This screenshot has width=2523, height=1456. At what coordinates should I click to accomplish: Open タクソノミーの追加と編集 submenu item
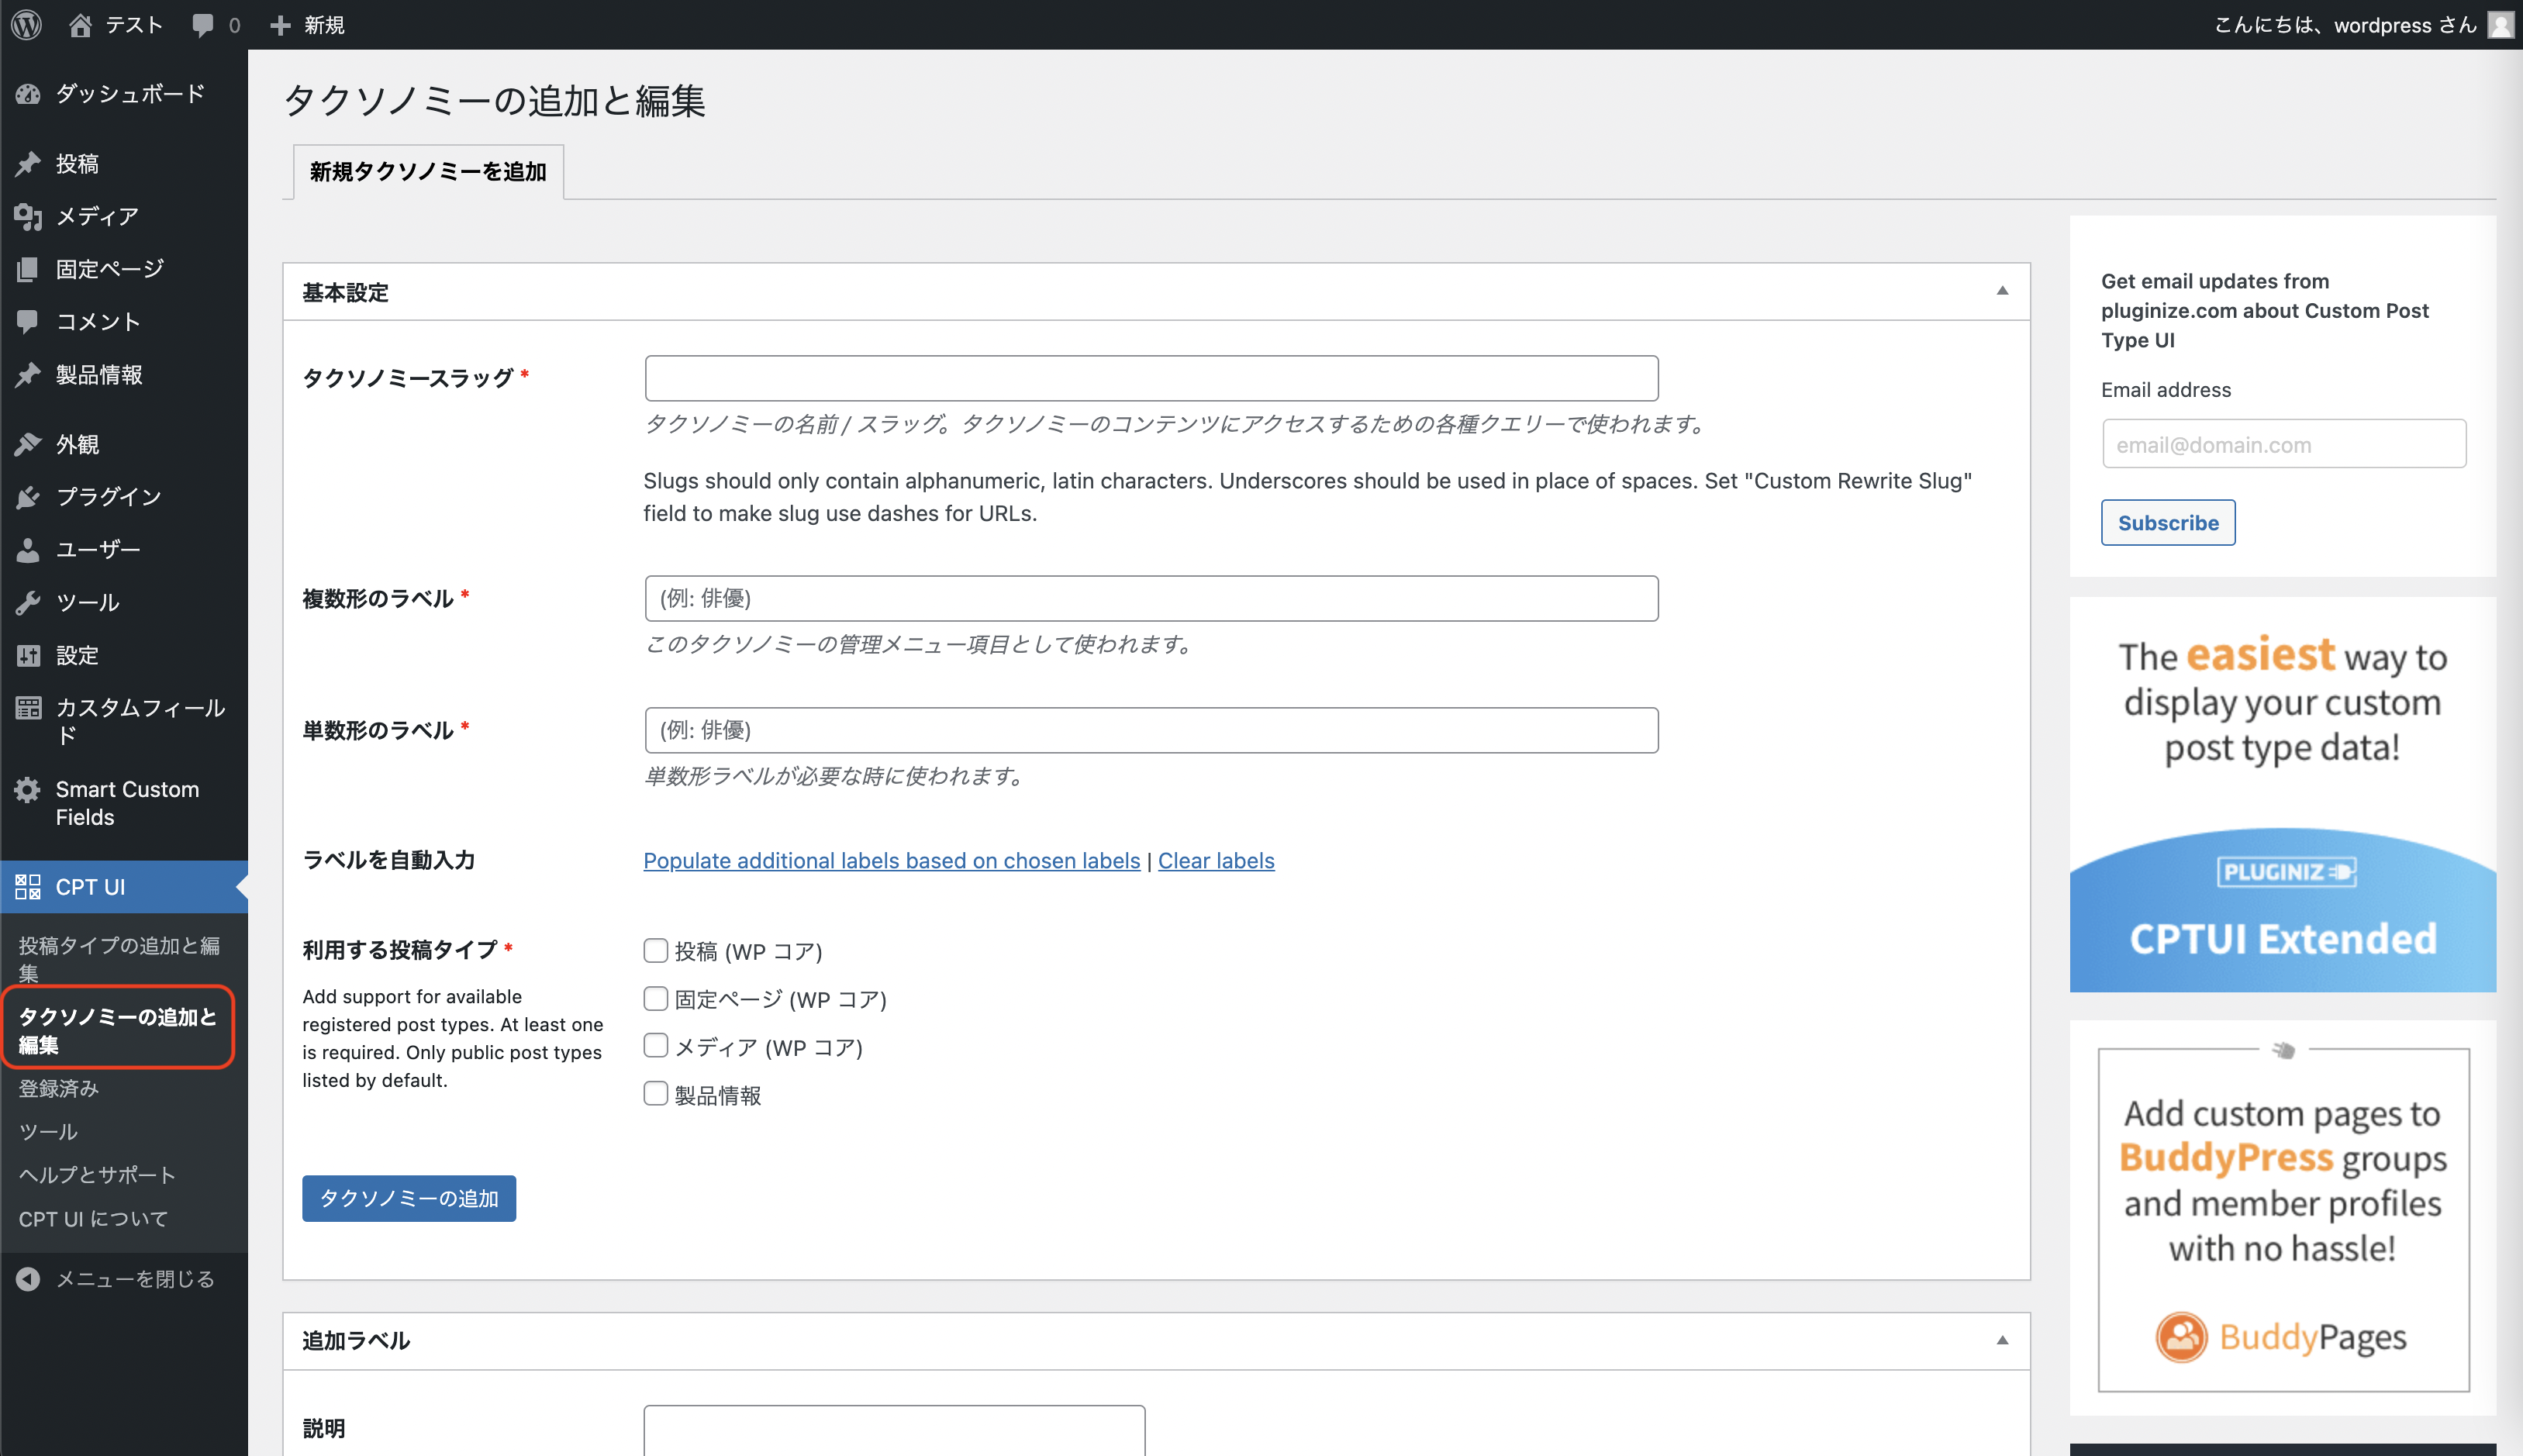point(124,1030)
